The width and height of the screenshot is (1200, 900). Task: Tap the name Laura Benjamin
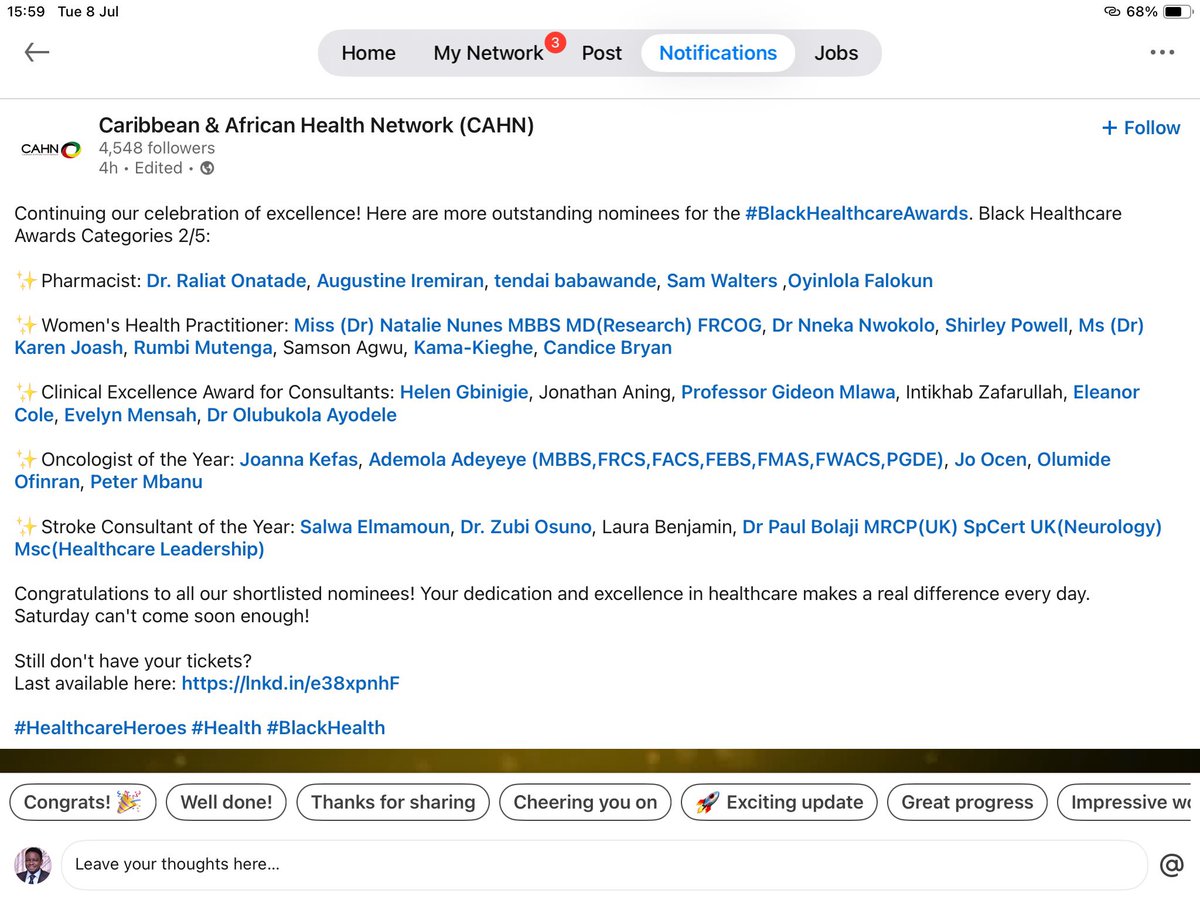coord(667,527)
